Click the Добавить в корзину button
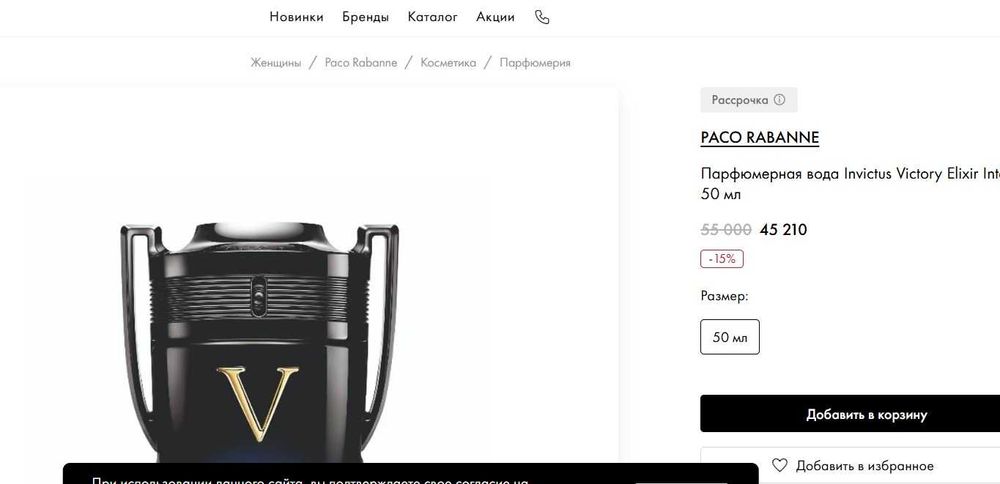The image size is (1000, 484). 850,414
